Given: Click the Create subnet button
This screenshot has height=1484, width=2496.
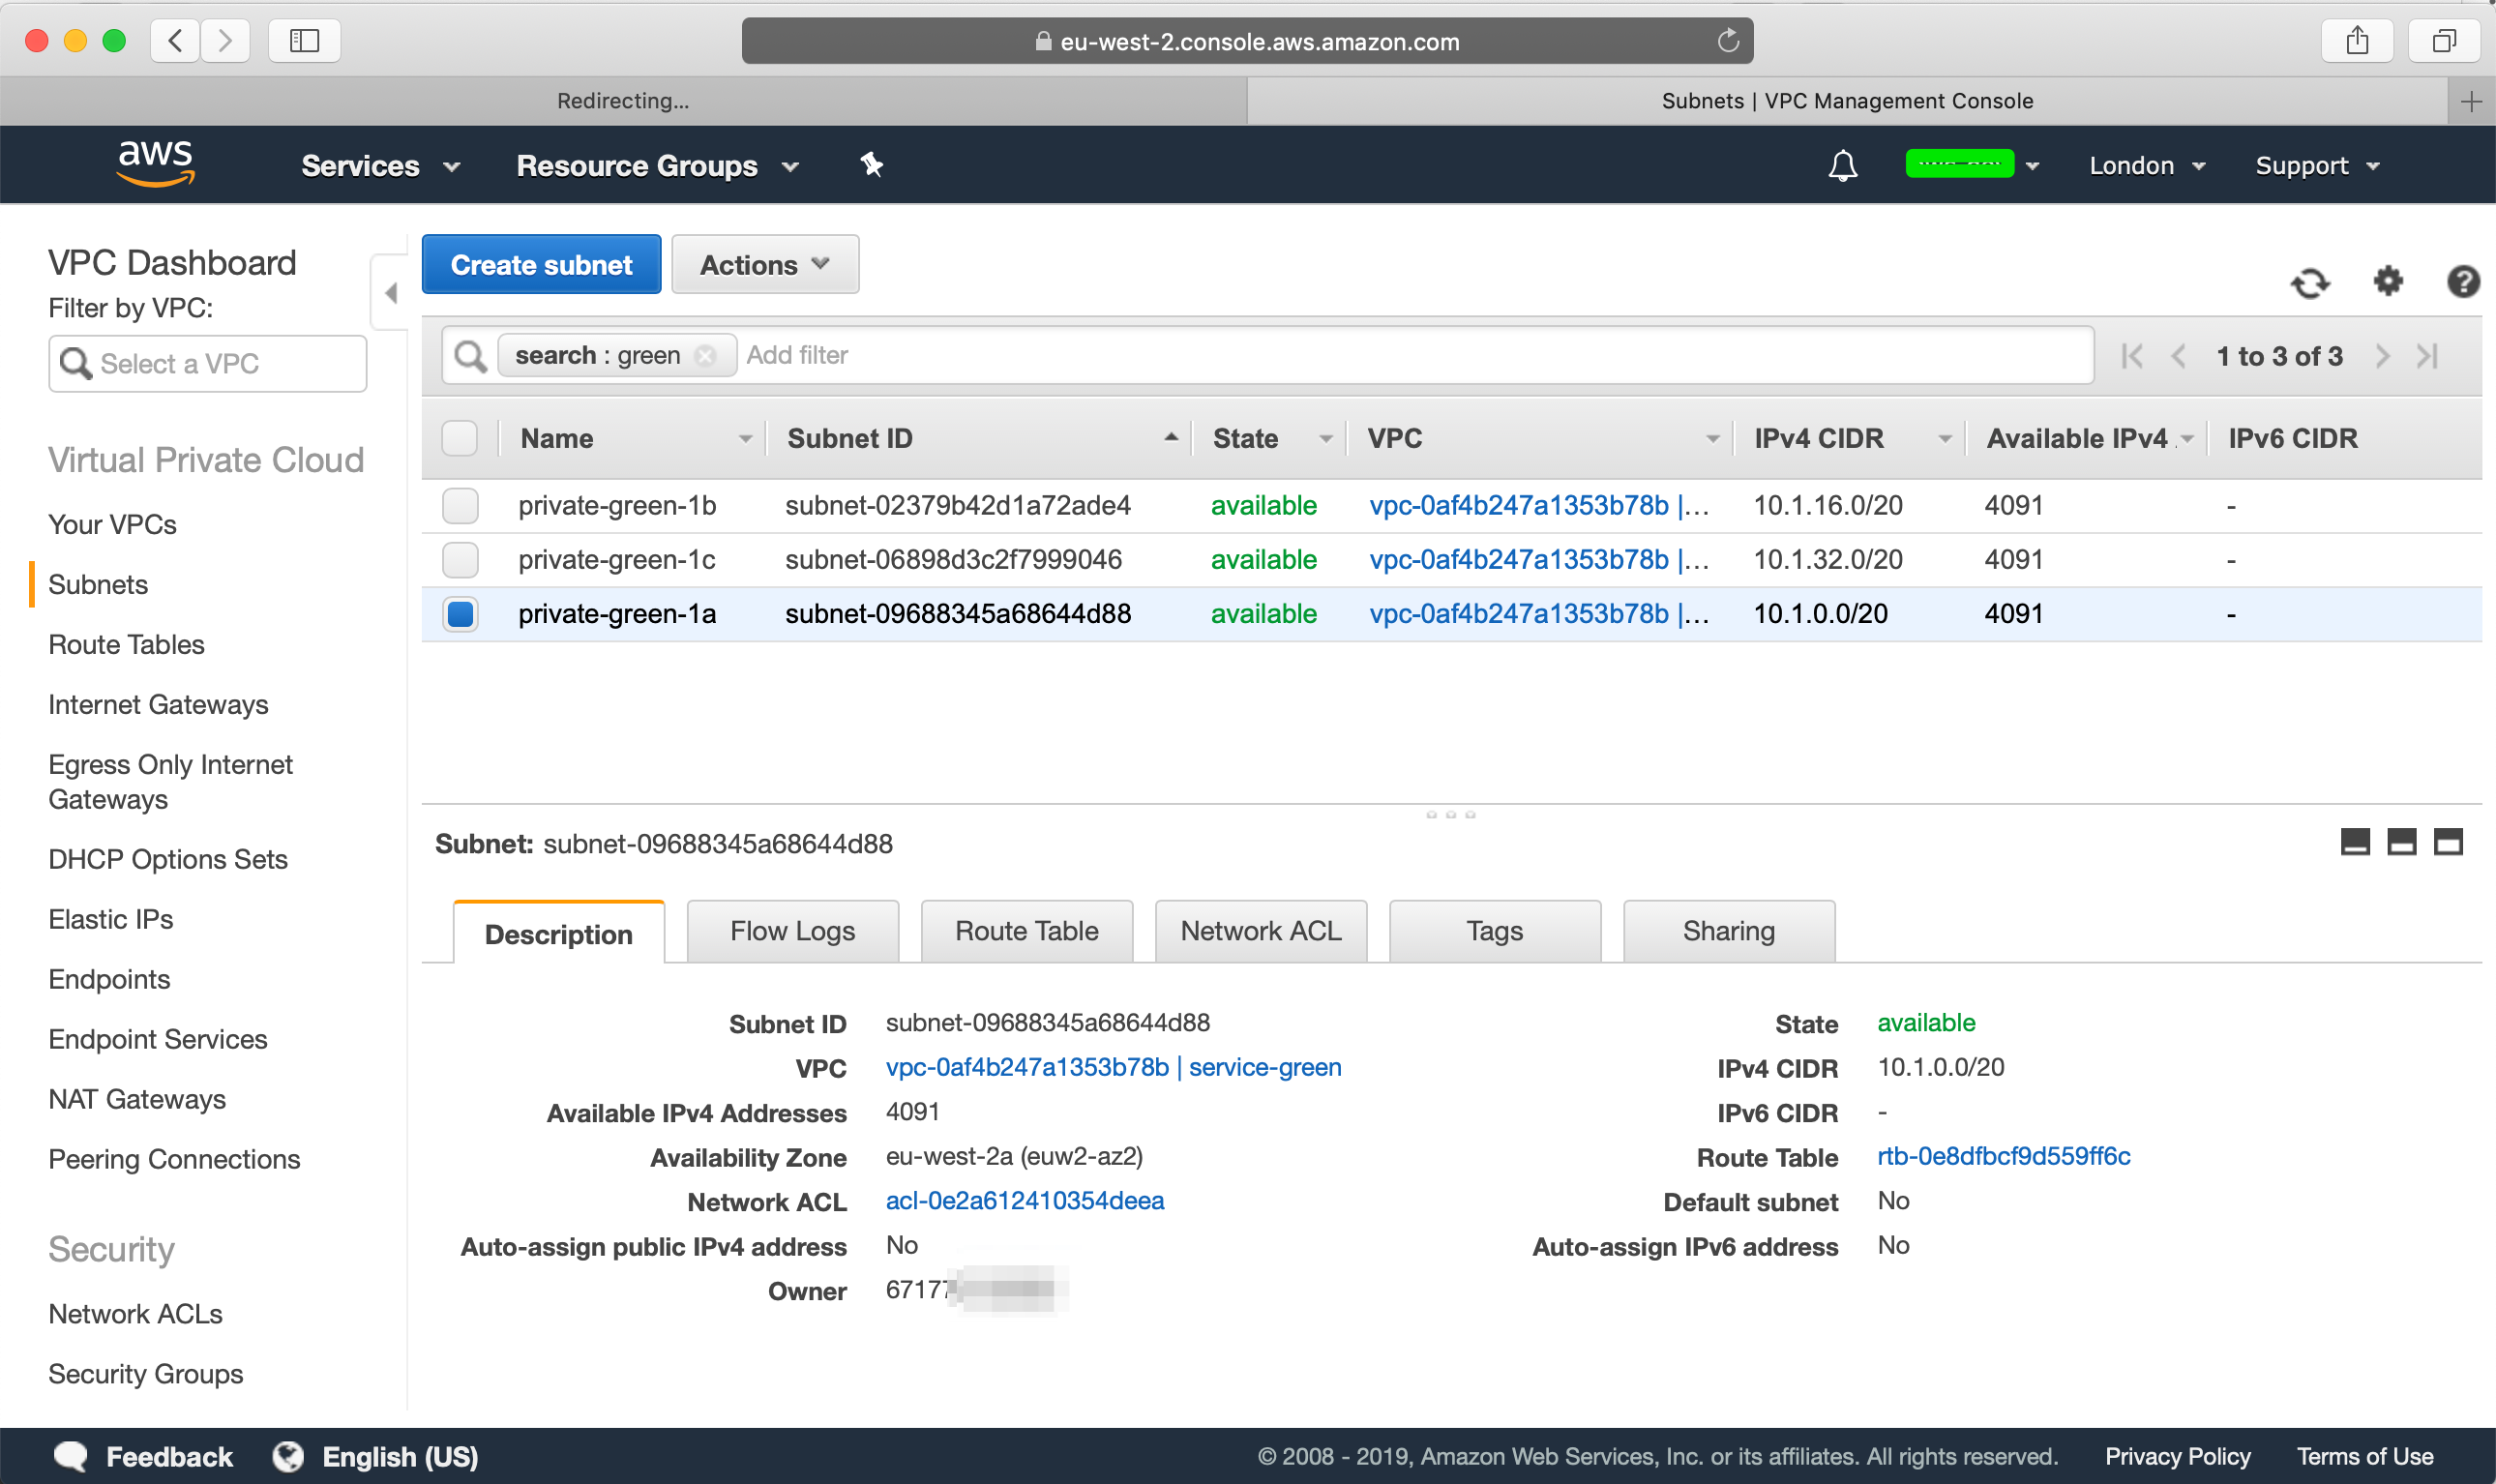Looking at the screenshot, I should coord(541,264).
